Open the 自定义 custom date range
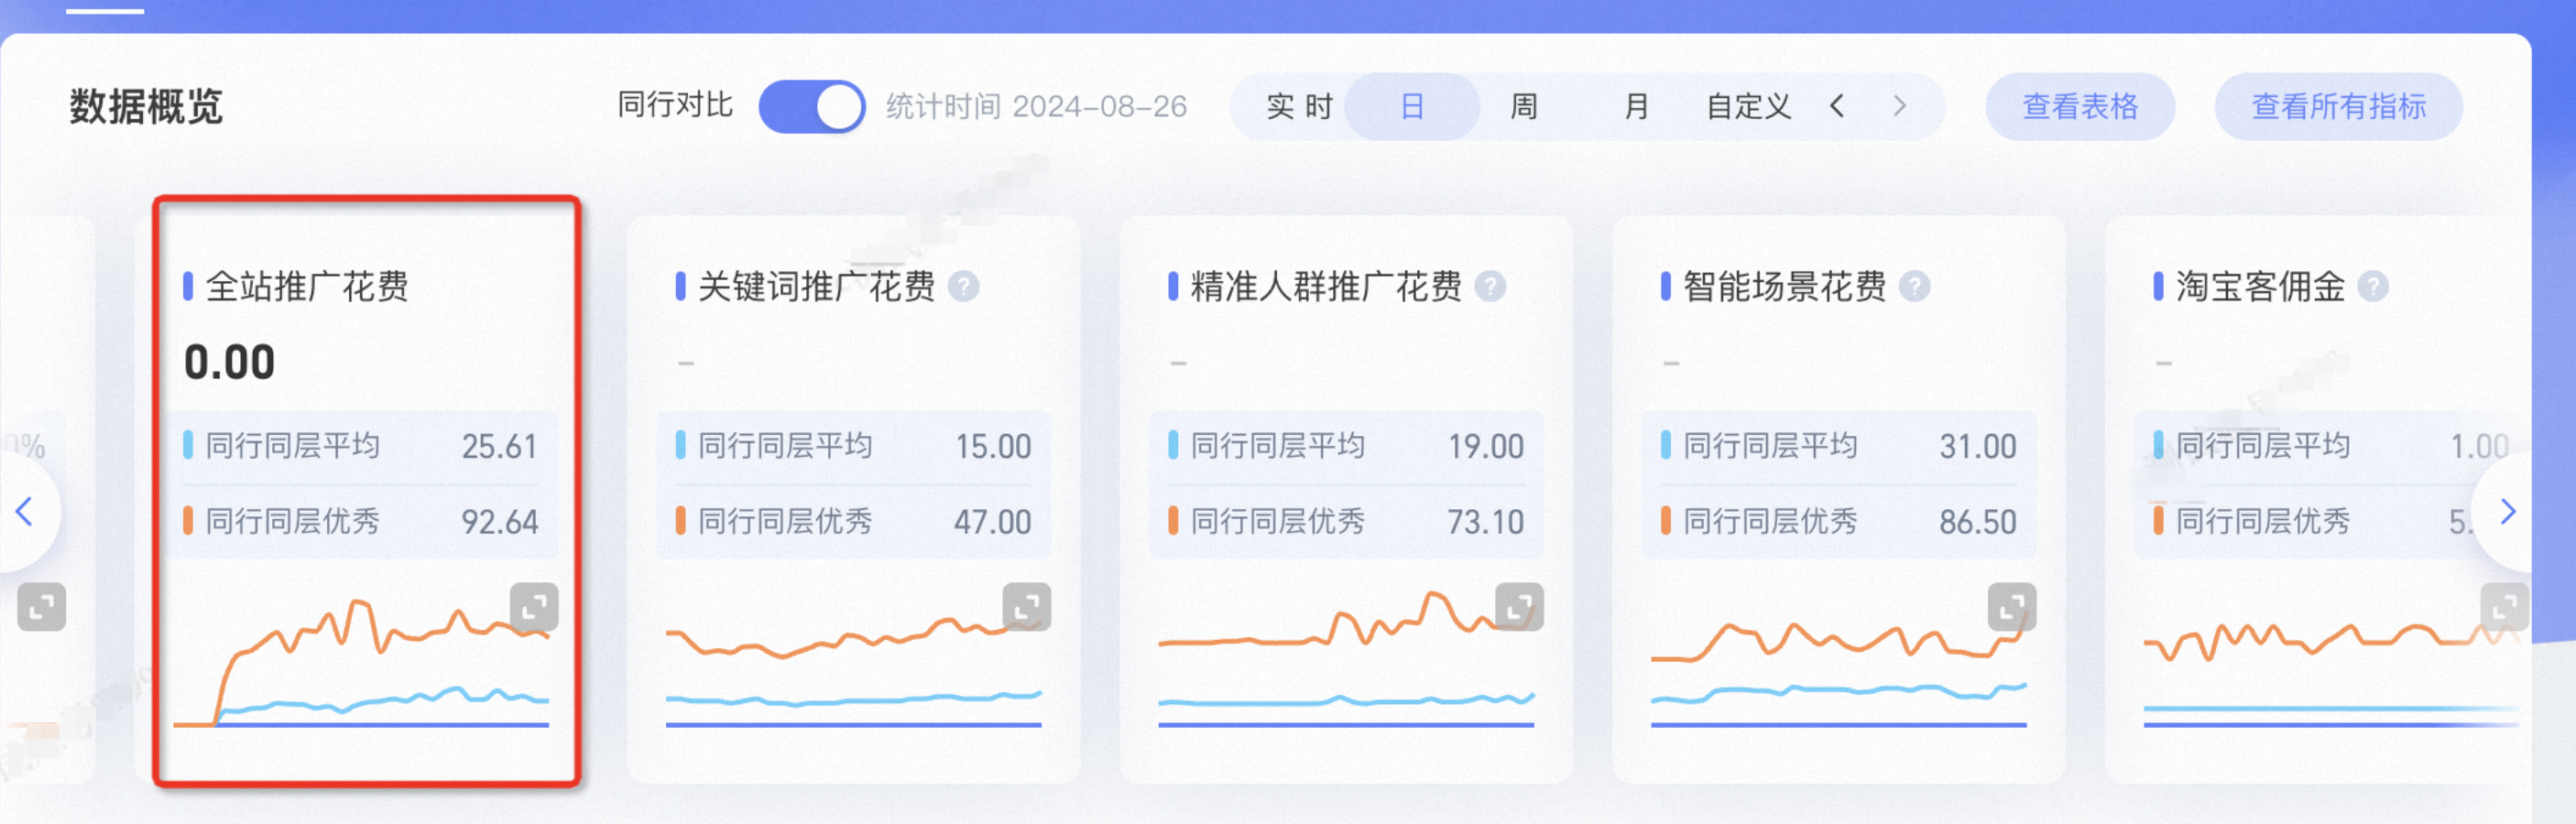This screenshot has width=2576, height=824. point(1748,106)
